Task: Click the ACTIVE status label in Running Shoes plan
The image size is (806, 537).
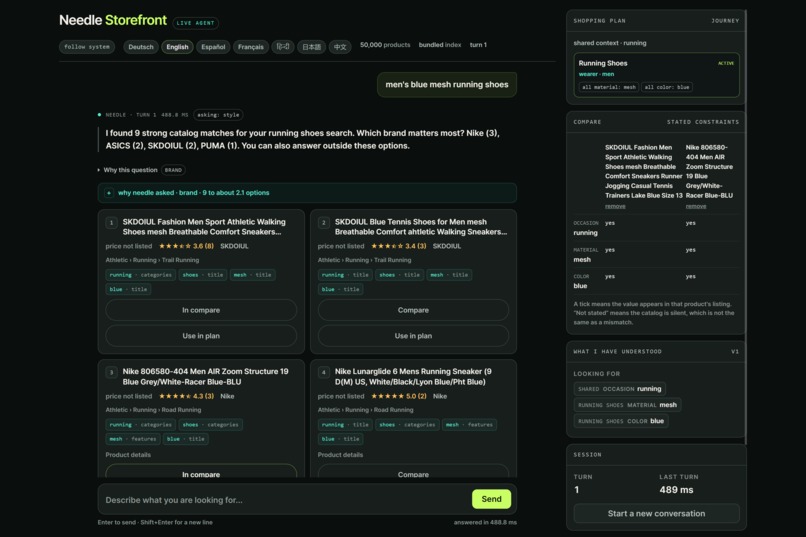Action: (726, 63)
